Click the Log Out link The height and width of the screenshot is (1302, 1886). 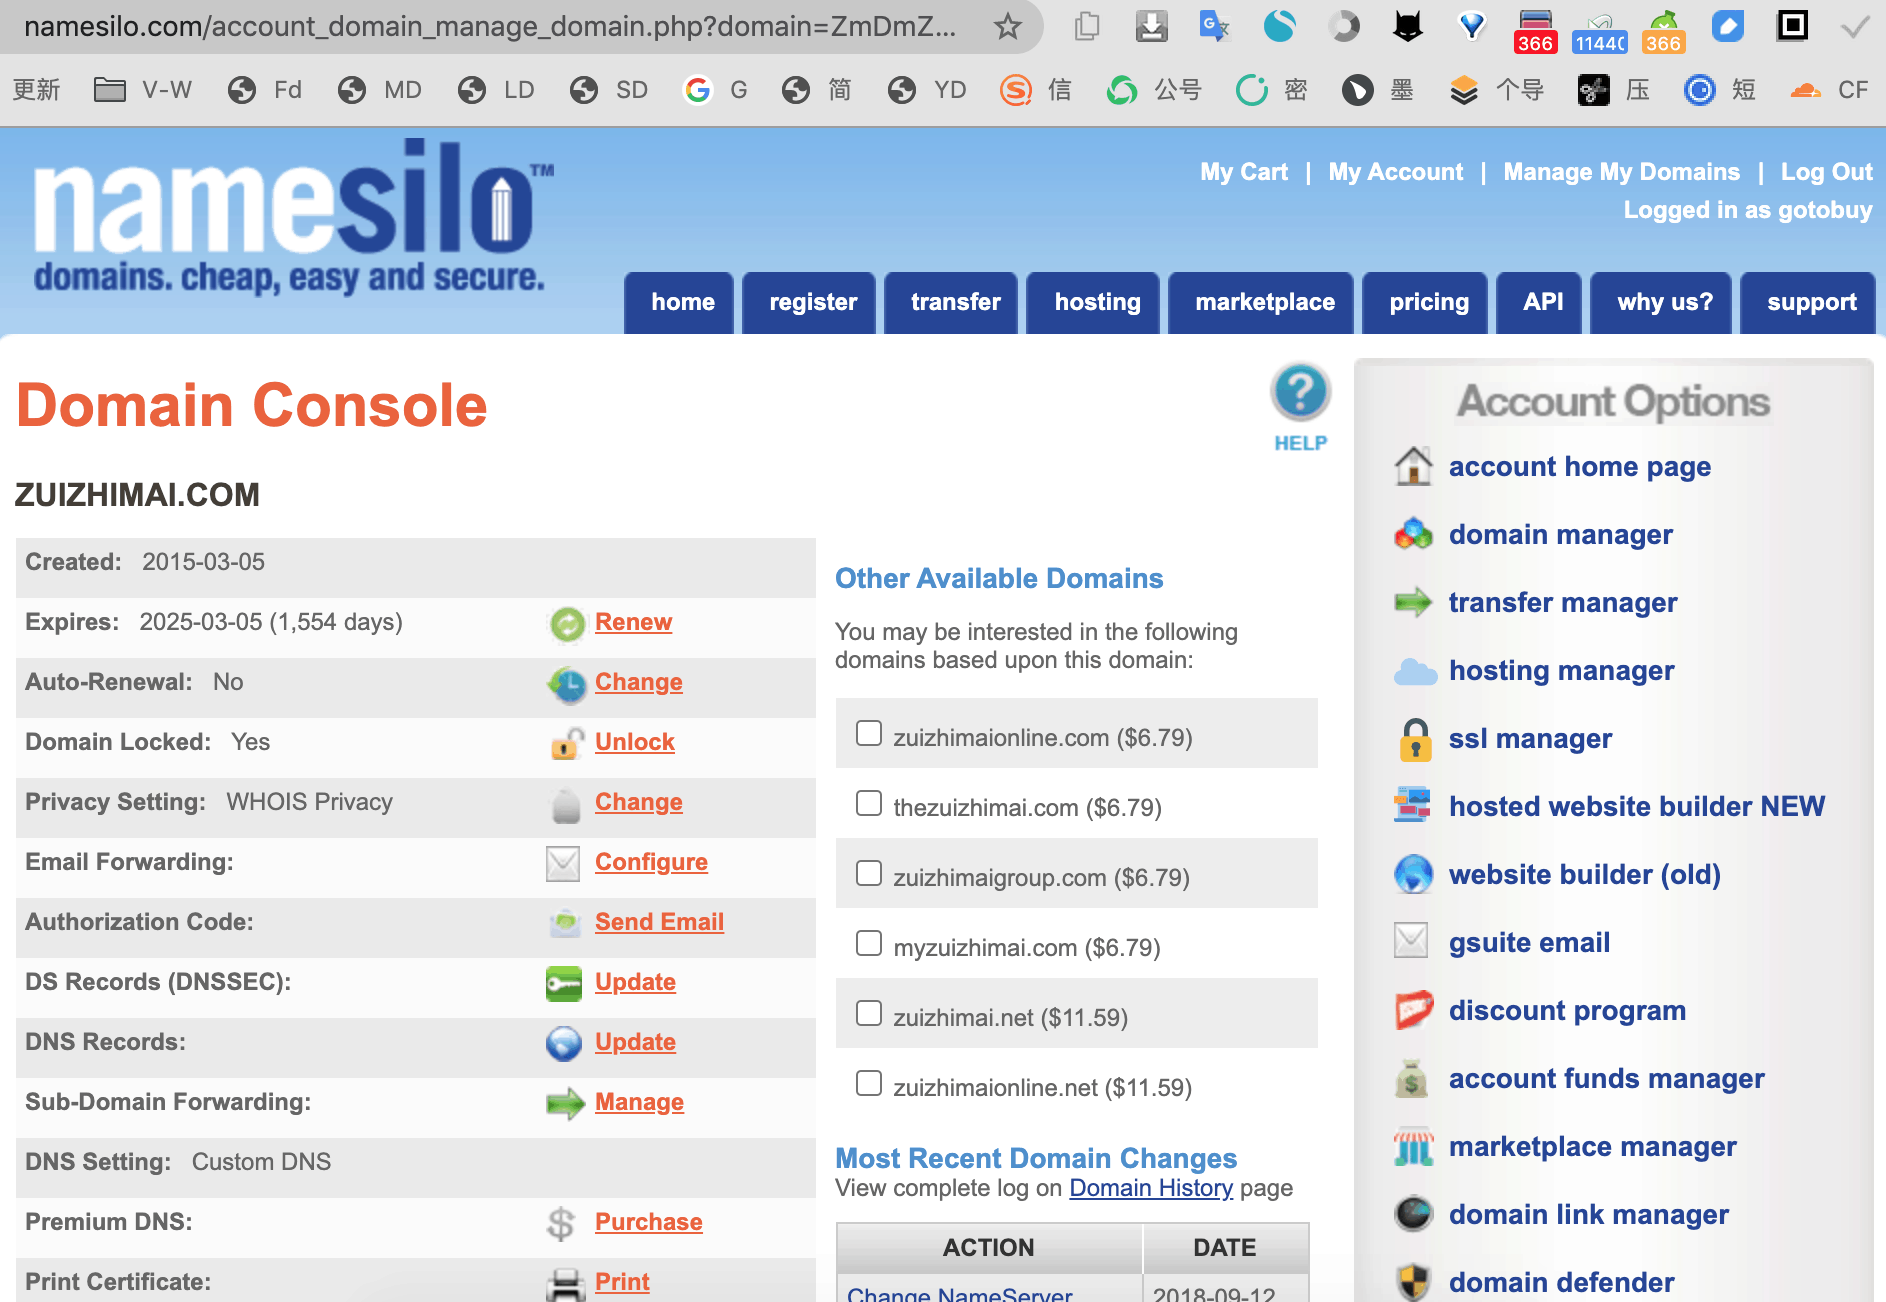point(1826,172)
